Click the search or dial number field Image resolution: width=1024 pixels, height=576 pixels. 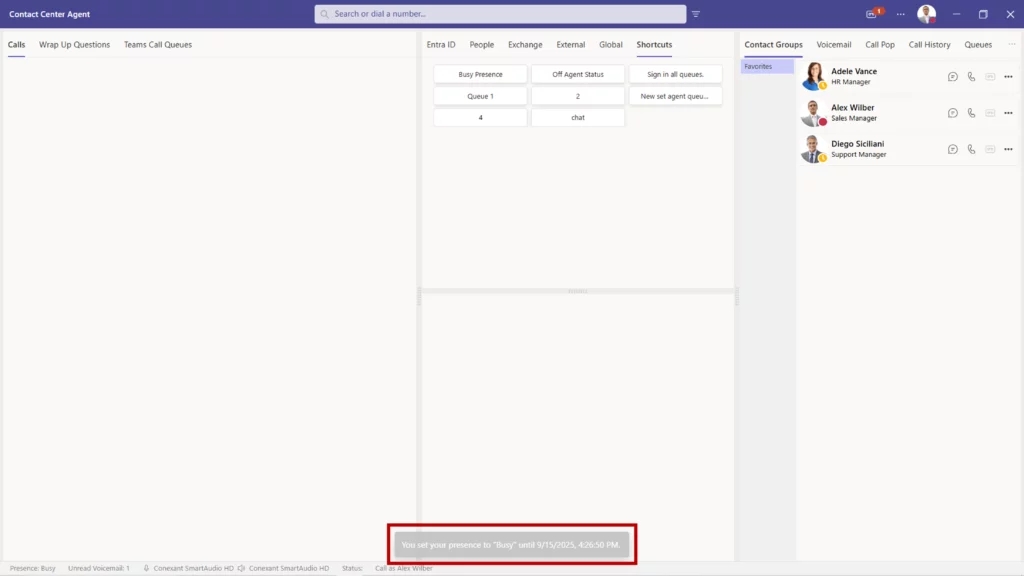pyautogui.click(x=500, y=14)
